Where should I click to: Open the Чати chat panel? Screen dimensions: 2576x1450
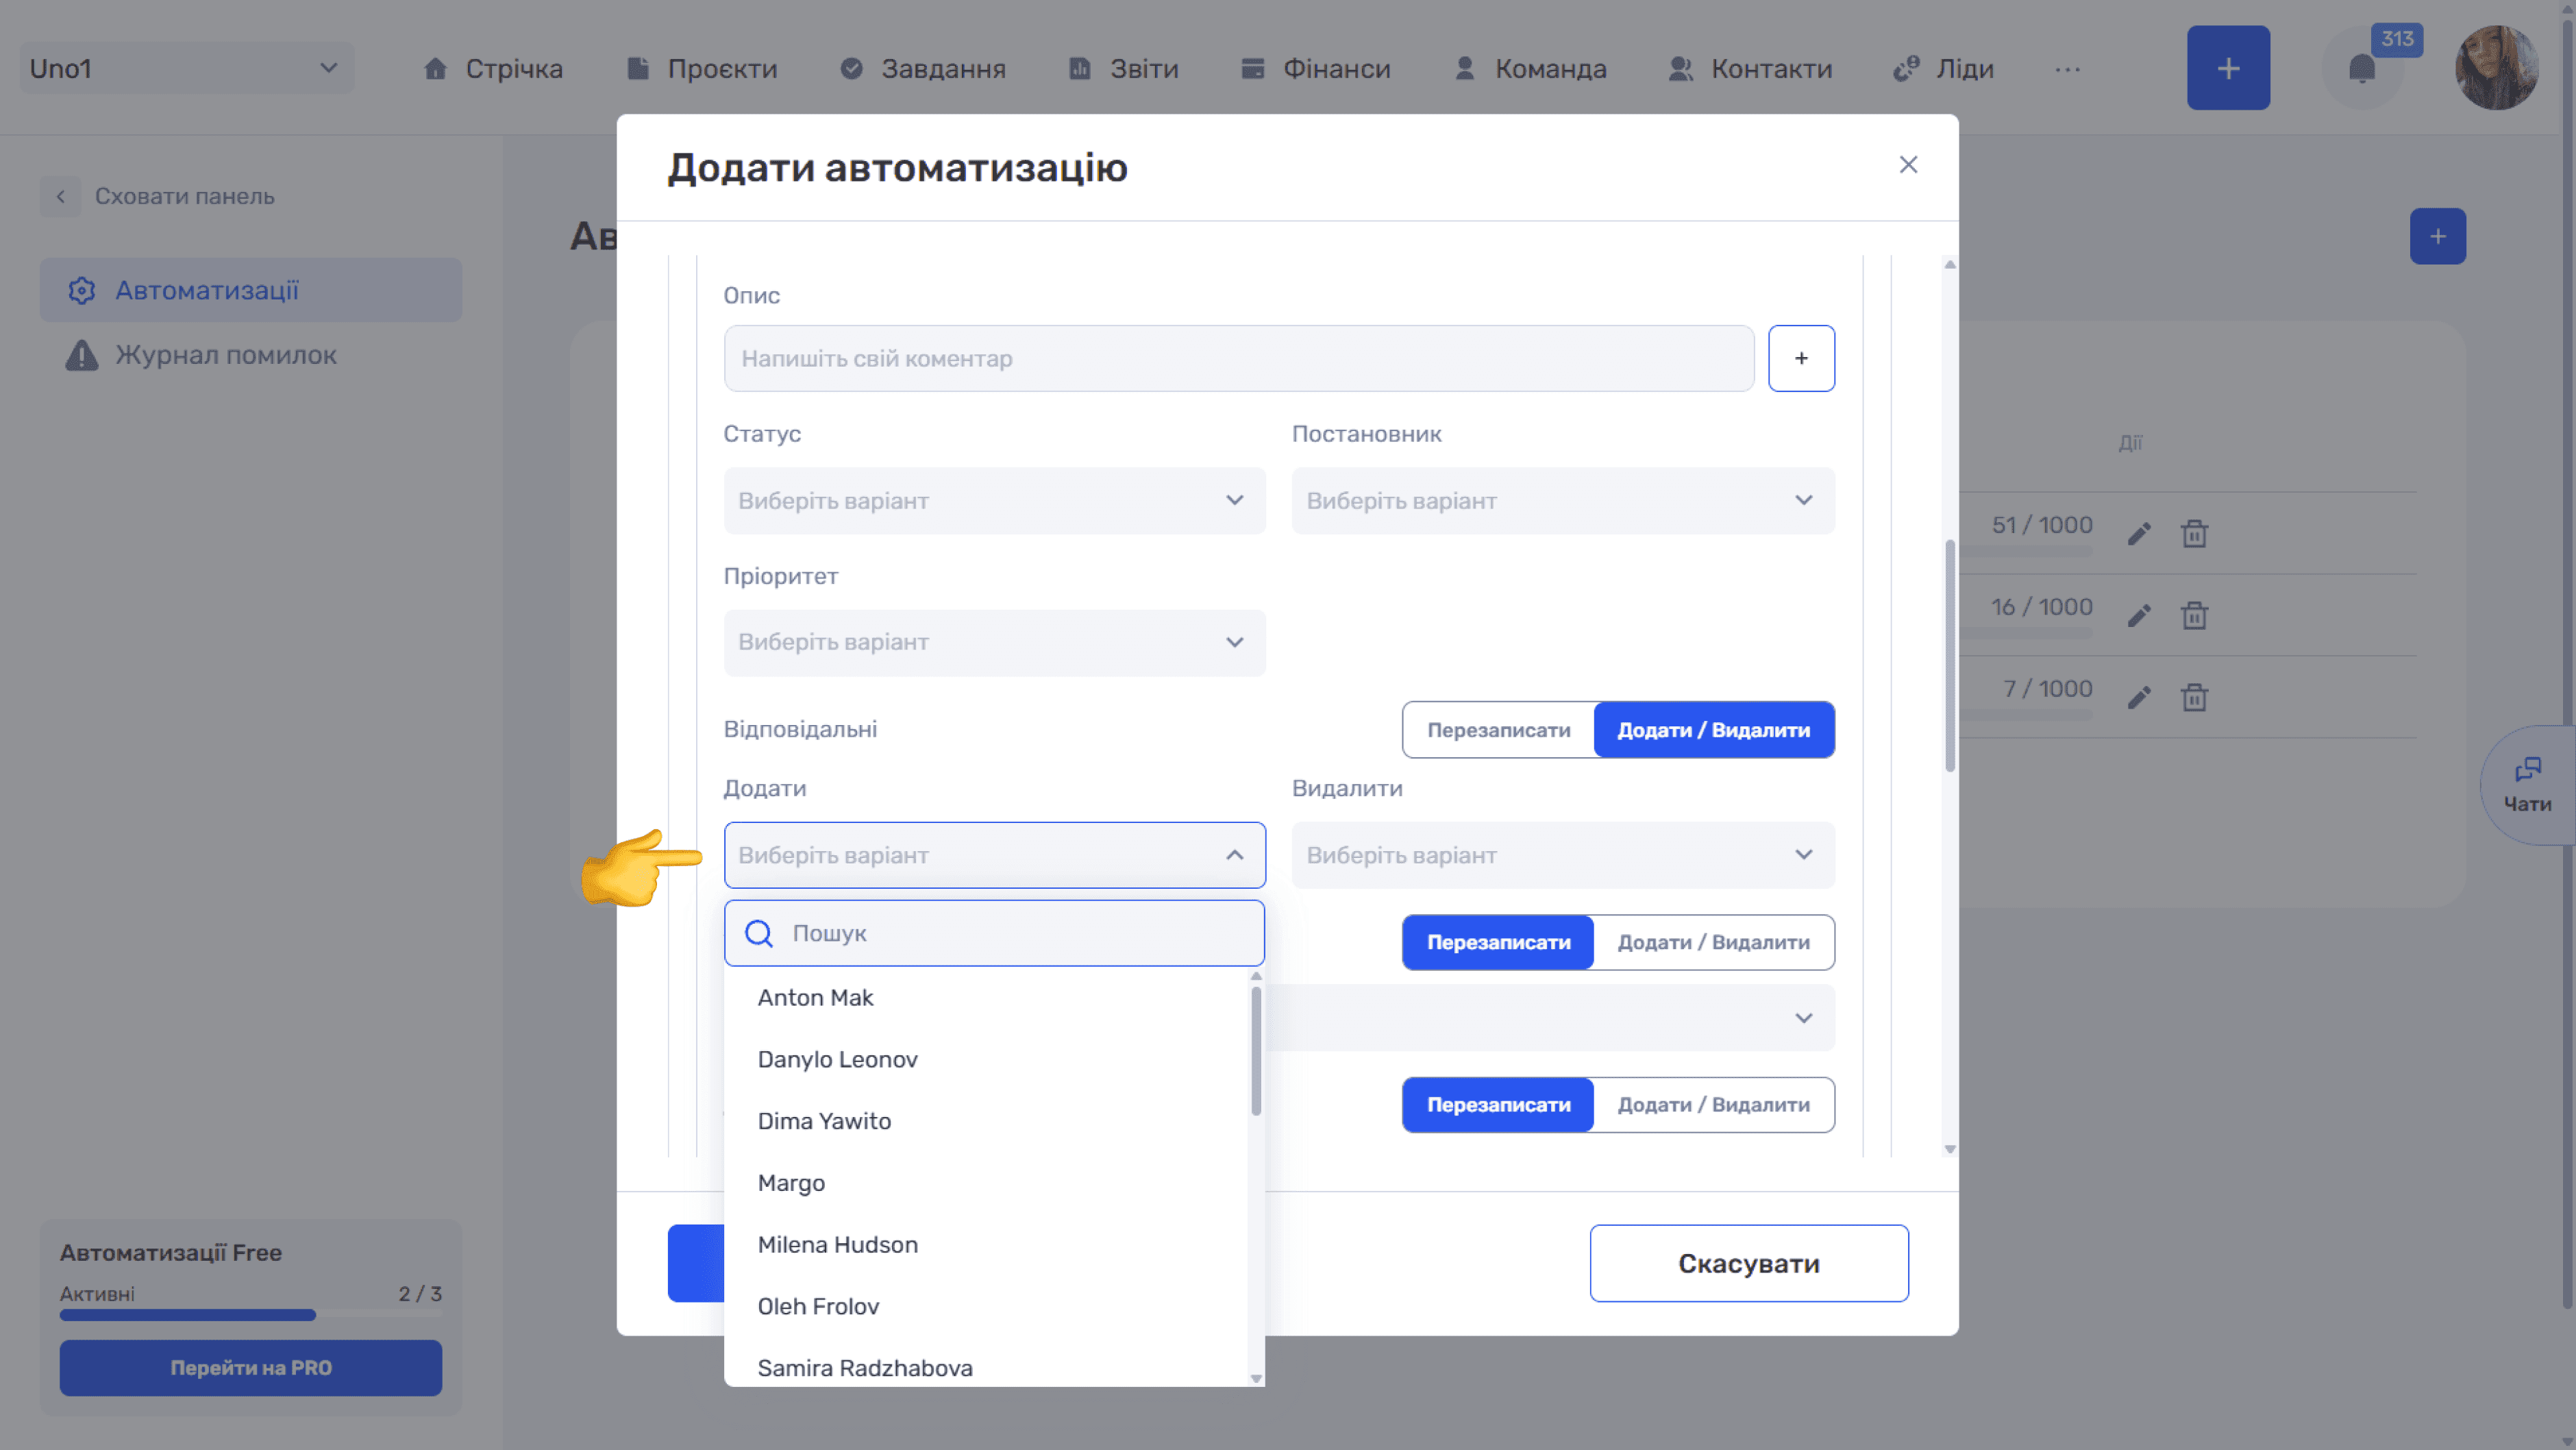tap(2527, 786)
